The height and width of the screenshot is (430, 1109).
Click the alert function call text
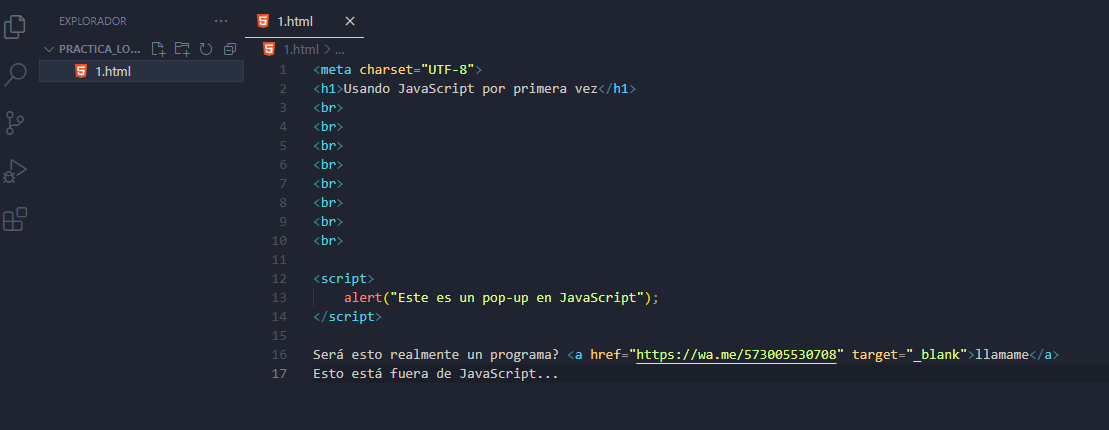point(363,298)
